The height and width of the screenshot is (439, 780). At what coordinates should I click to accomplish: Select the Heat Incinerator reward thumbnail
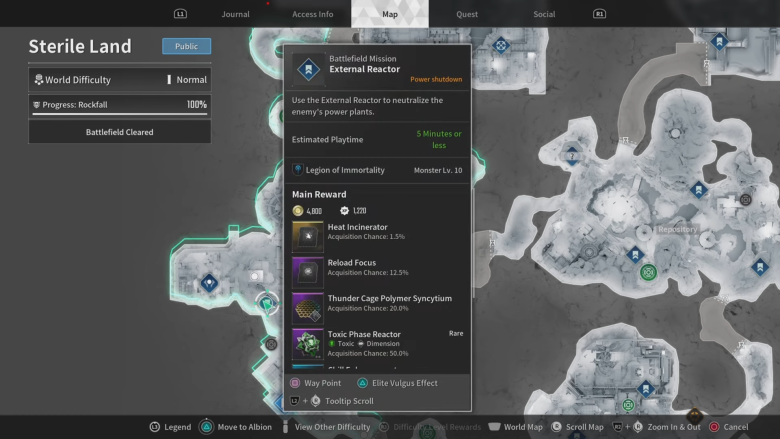pos(307,237)
